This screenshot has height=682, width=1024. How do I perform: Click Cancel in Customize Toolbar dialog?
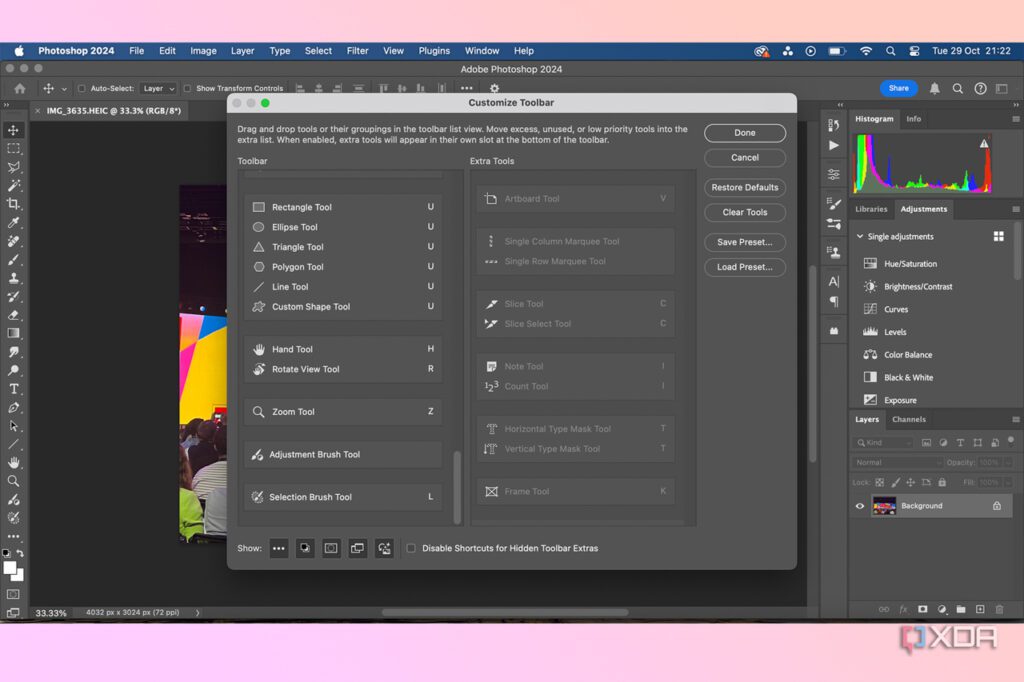[x=744, y=157]
